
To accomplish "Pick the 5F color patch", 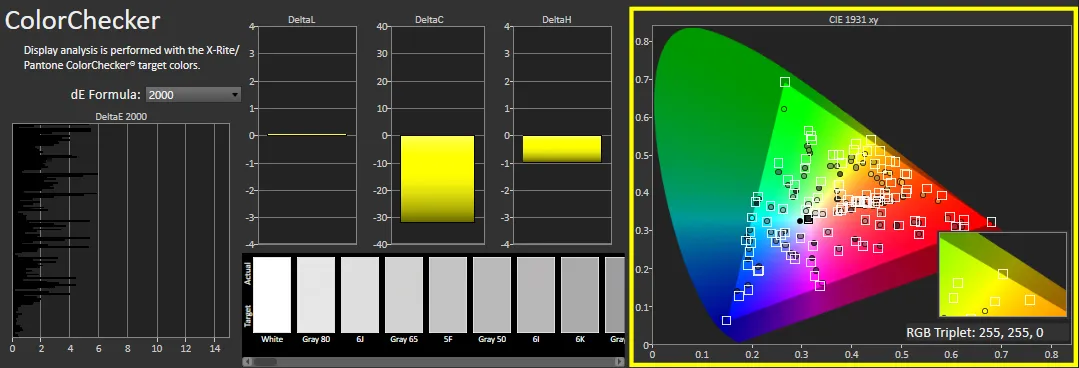I will [x=448, y=295].
